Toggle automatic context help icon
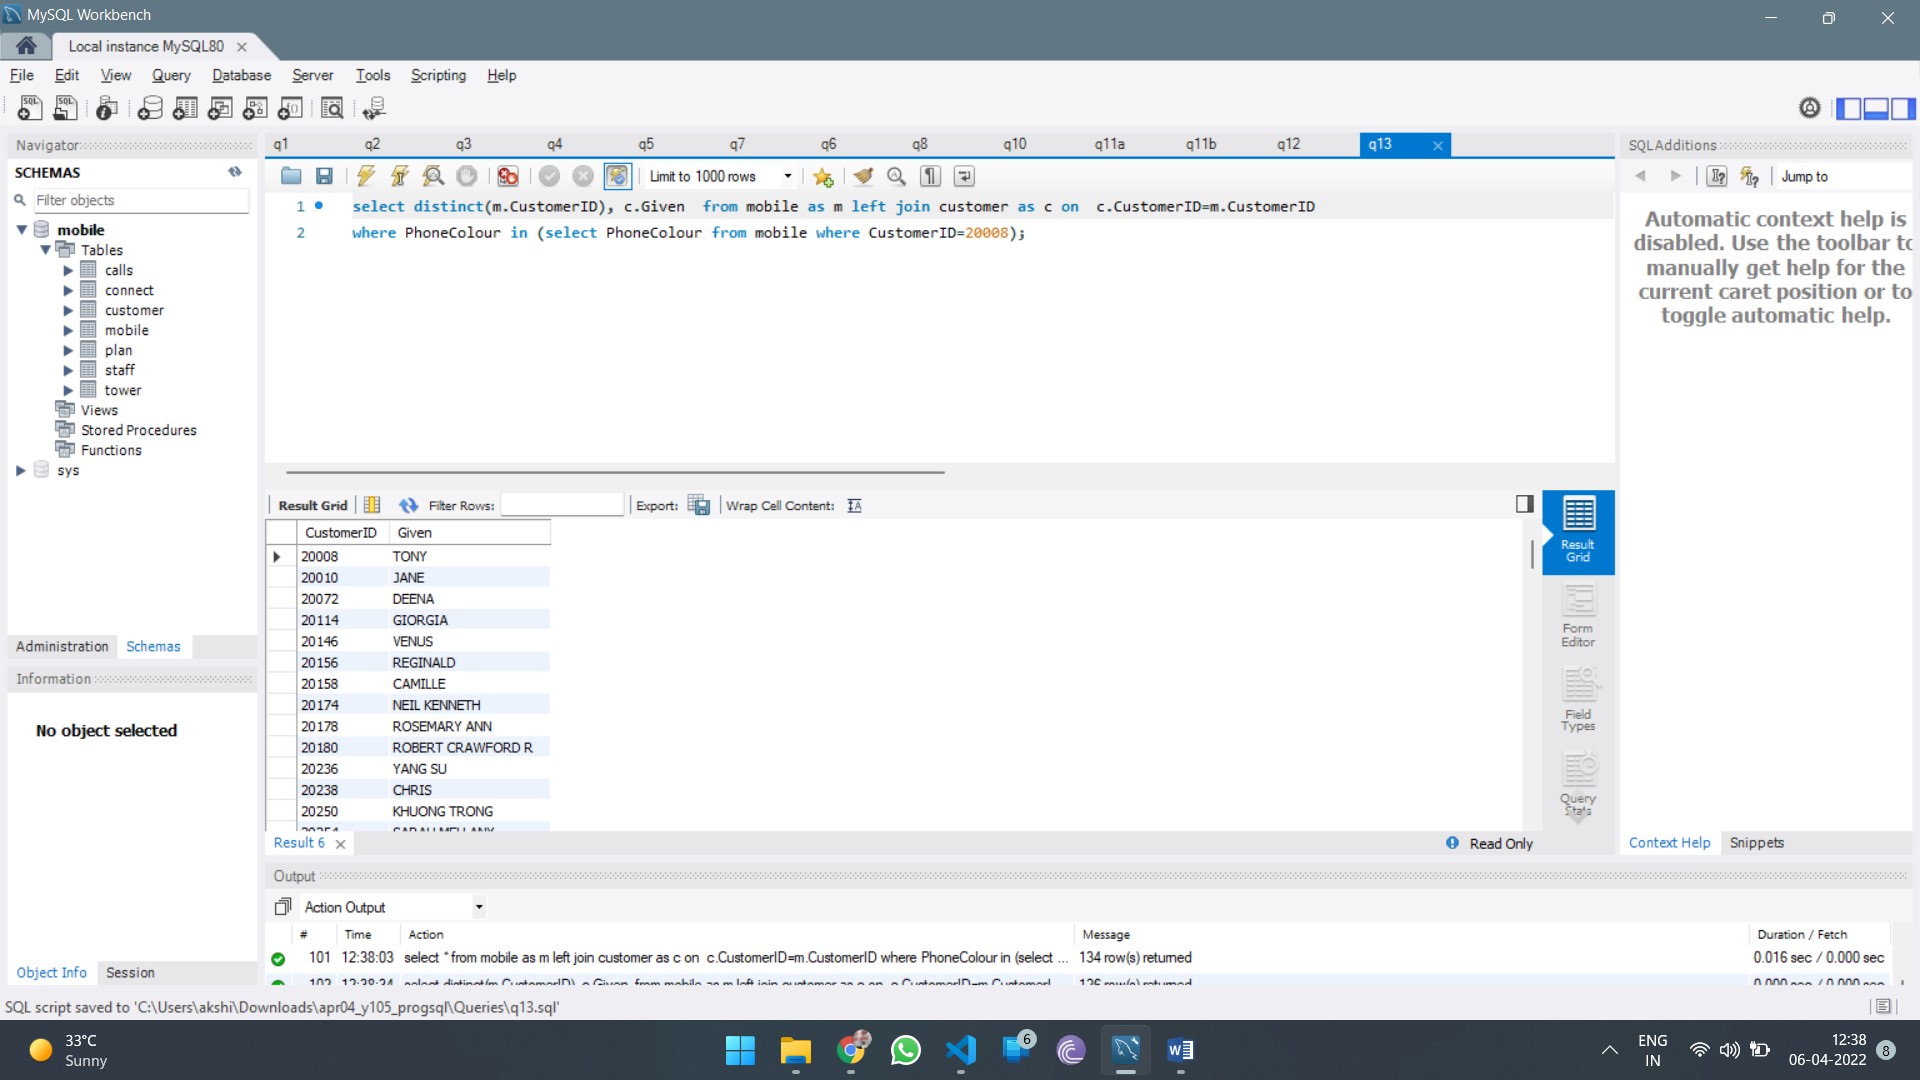 (1750, 176)
